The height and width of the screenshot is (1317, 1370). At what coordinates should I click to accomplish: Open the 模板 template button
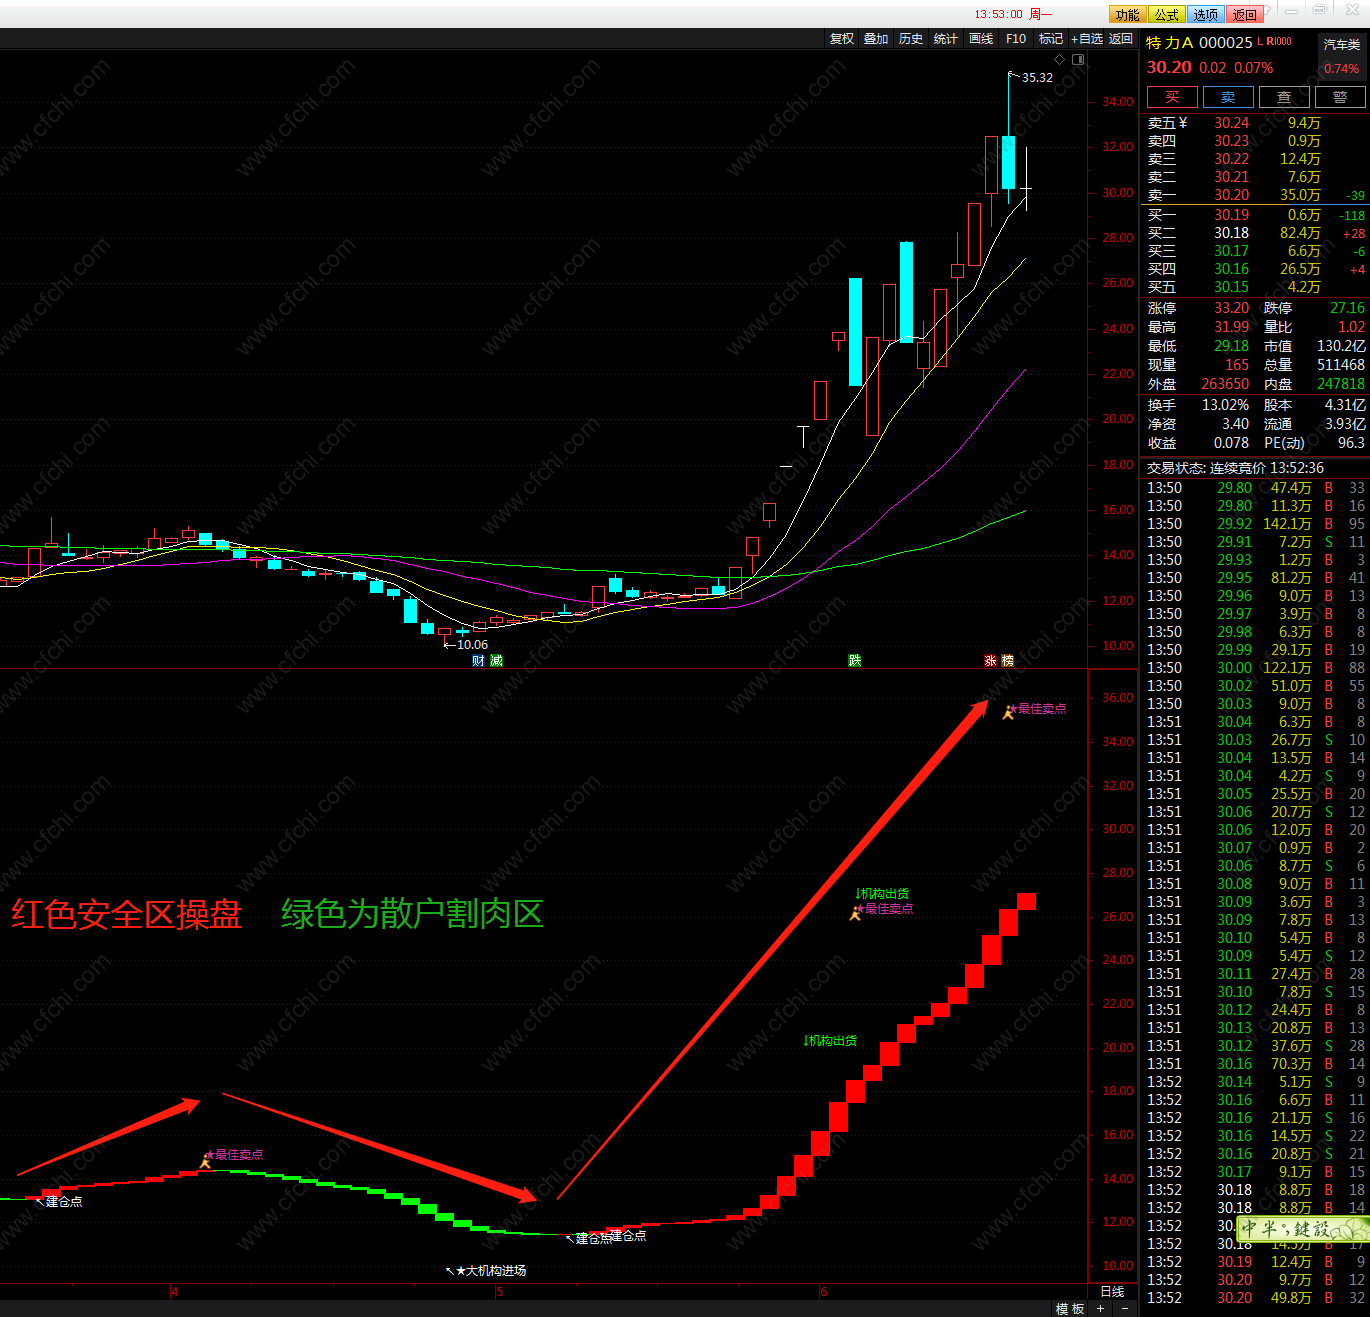pos(1070,1309)
